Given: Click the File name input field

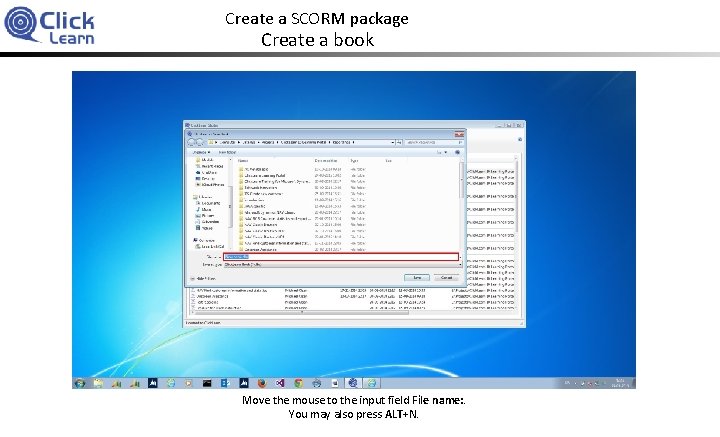Looking at the screenshot, I should 341,257.
